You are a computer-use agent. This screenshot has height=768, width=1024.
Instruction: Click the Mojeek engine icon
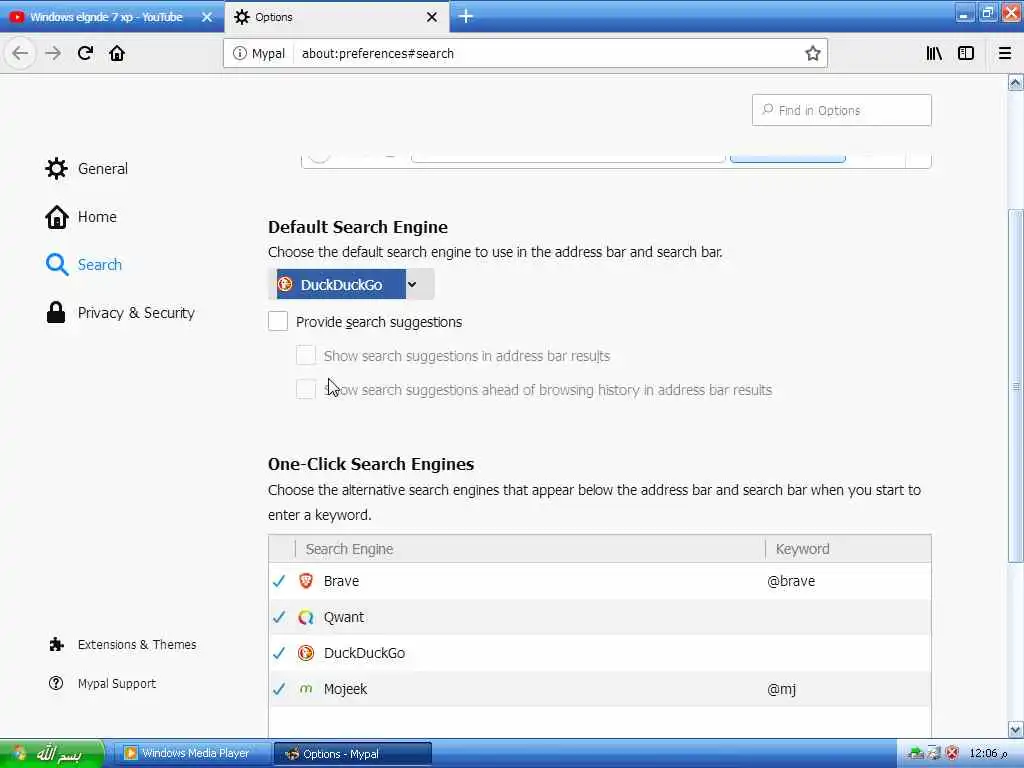[306, 688]
